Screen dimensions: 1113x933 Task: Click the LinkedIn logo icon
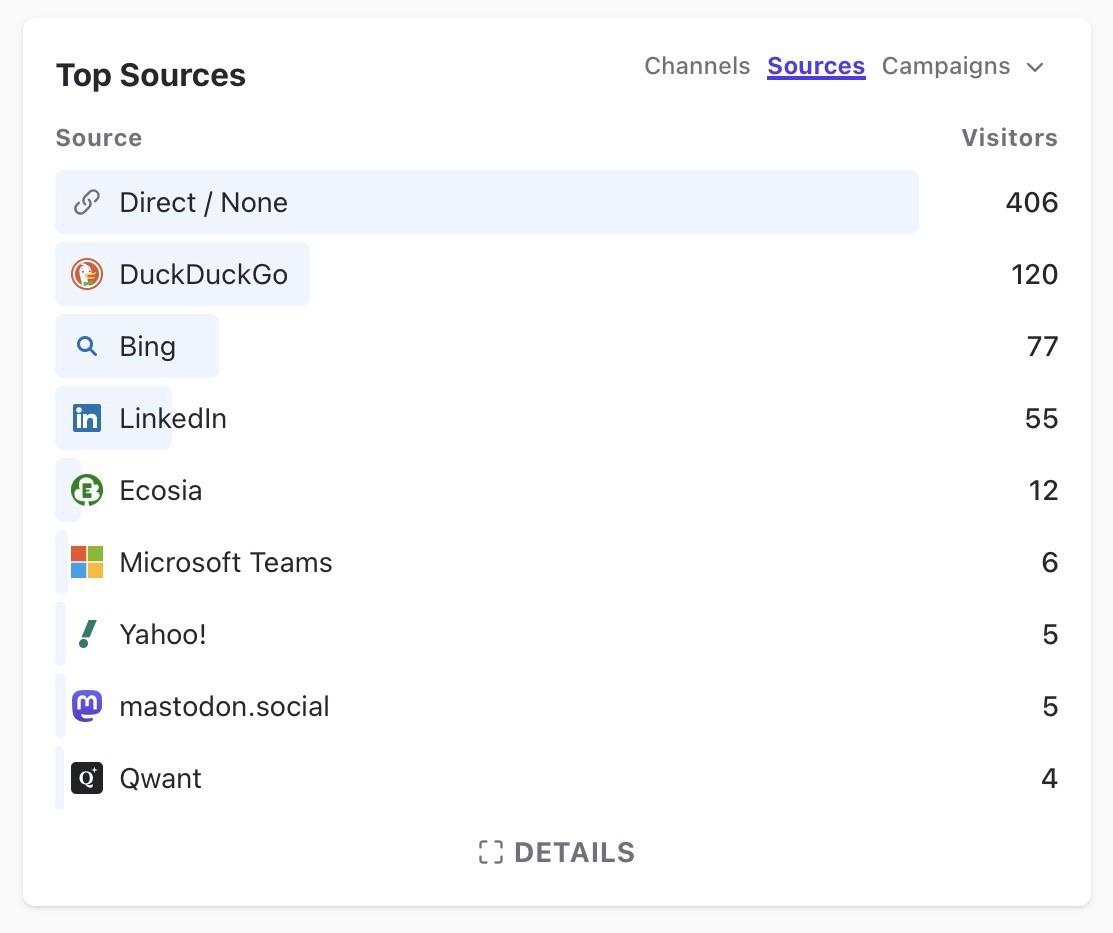pyautogui.click(x=87, y=419)
